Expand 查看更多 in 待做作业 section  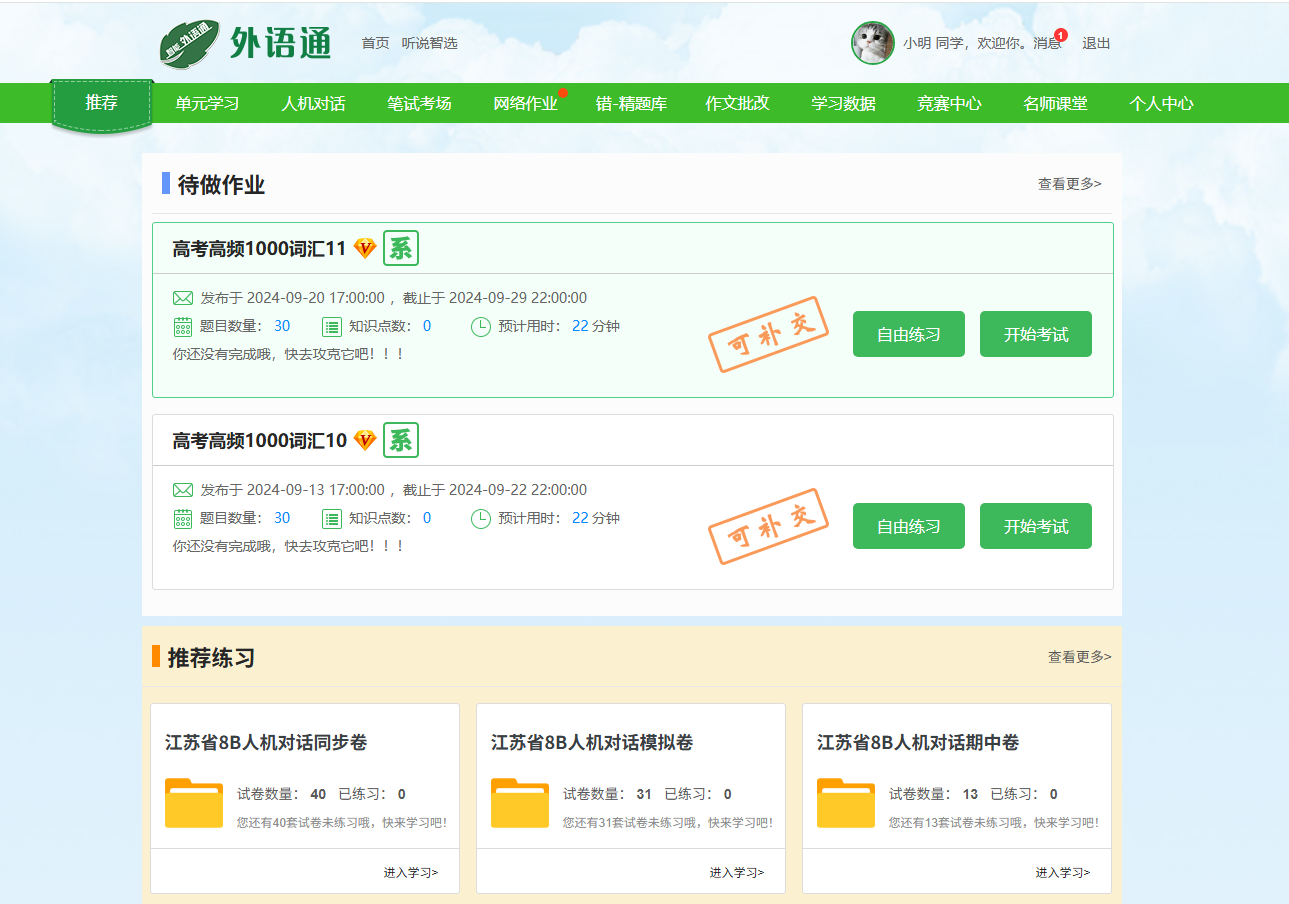coord(1069,184)
